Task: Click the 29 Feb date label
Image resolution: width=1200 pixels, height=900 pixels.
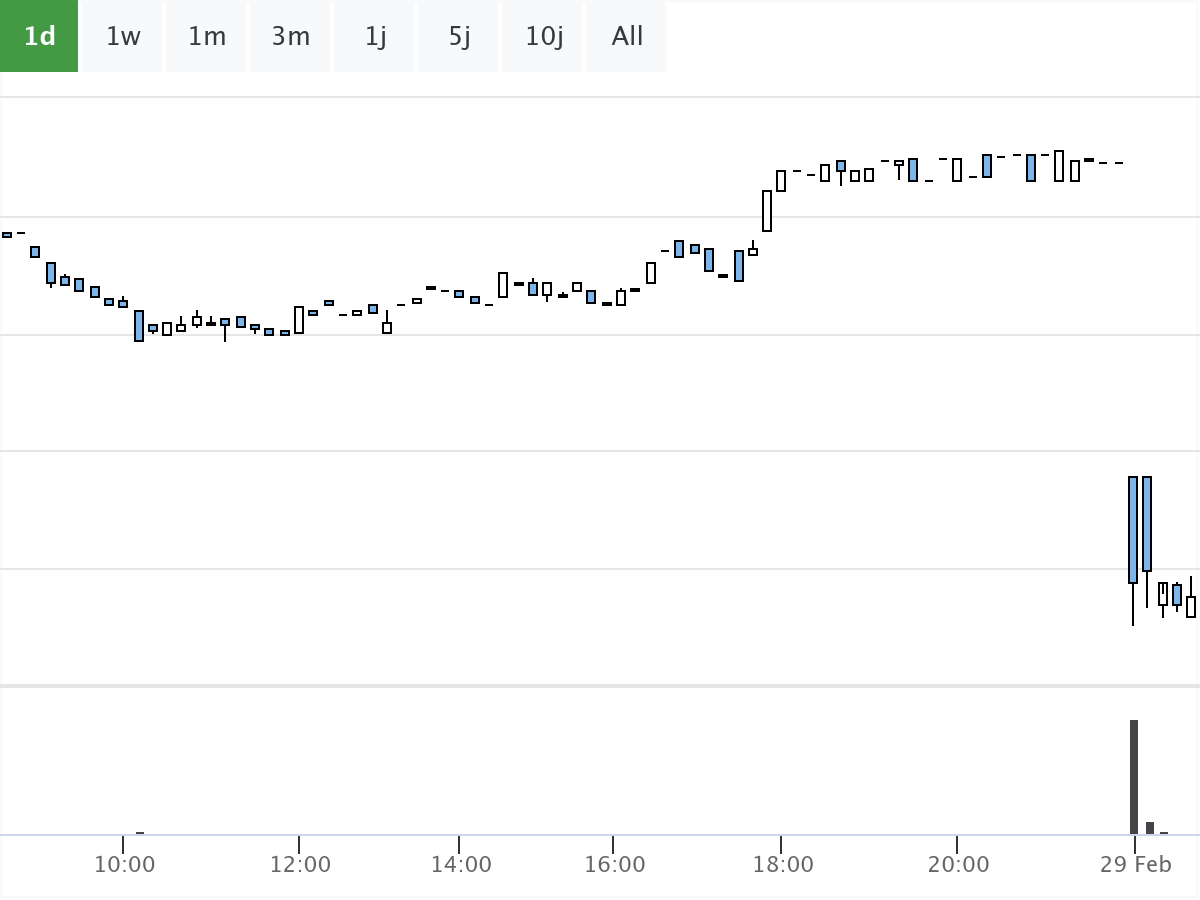Action: (1135, 864)
